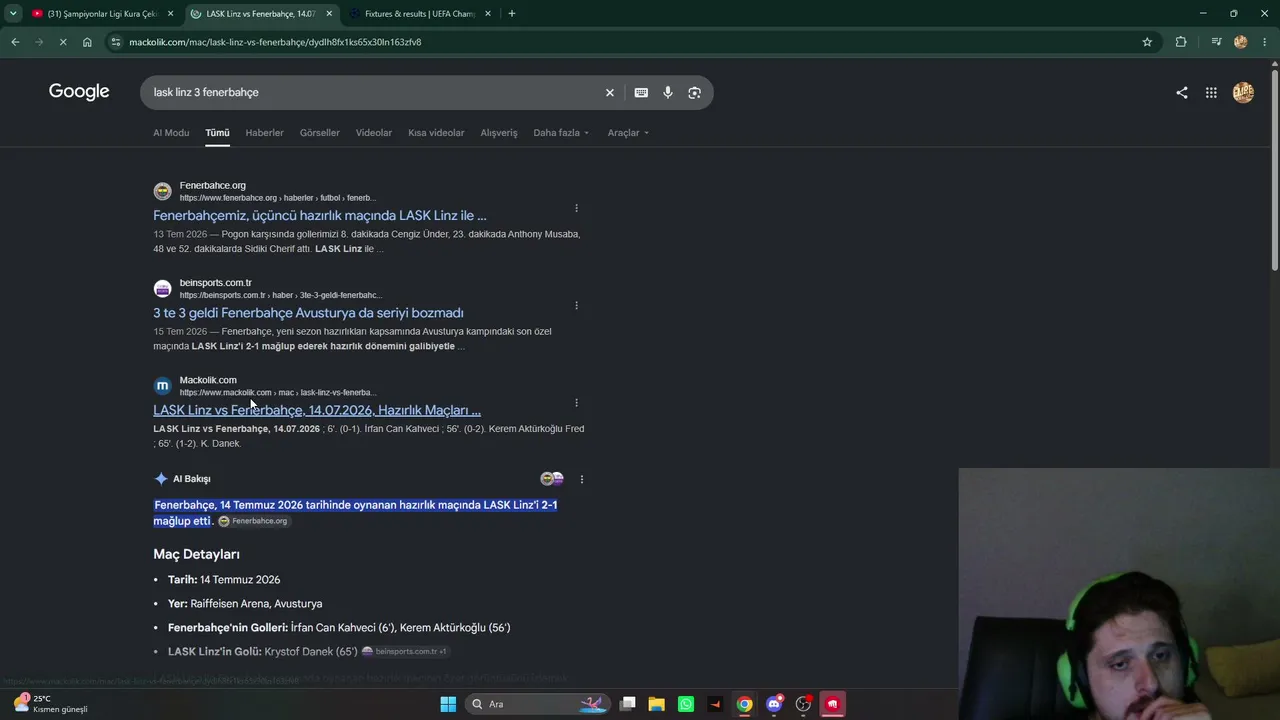Open a new browser tab
Viewport: 1280px width, 720px height.
click(512, 13)
